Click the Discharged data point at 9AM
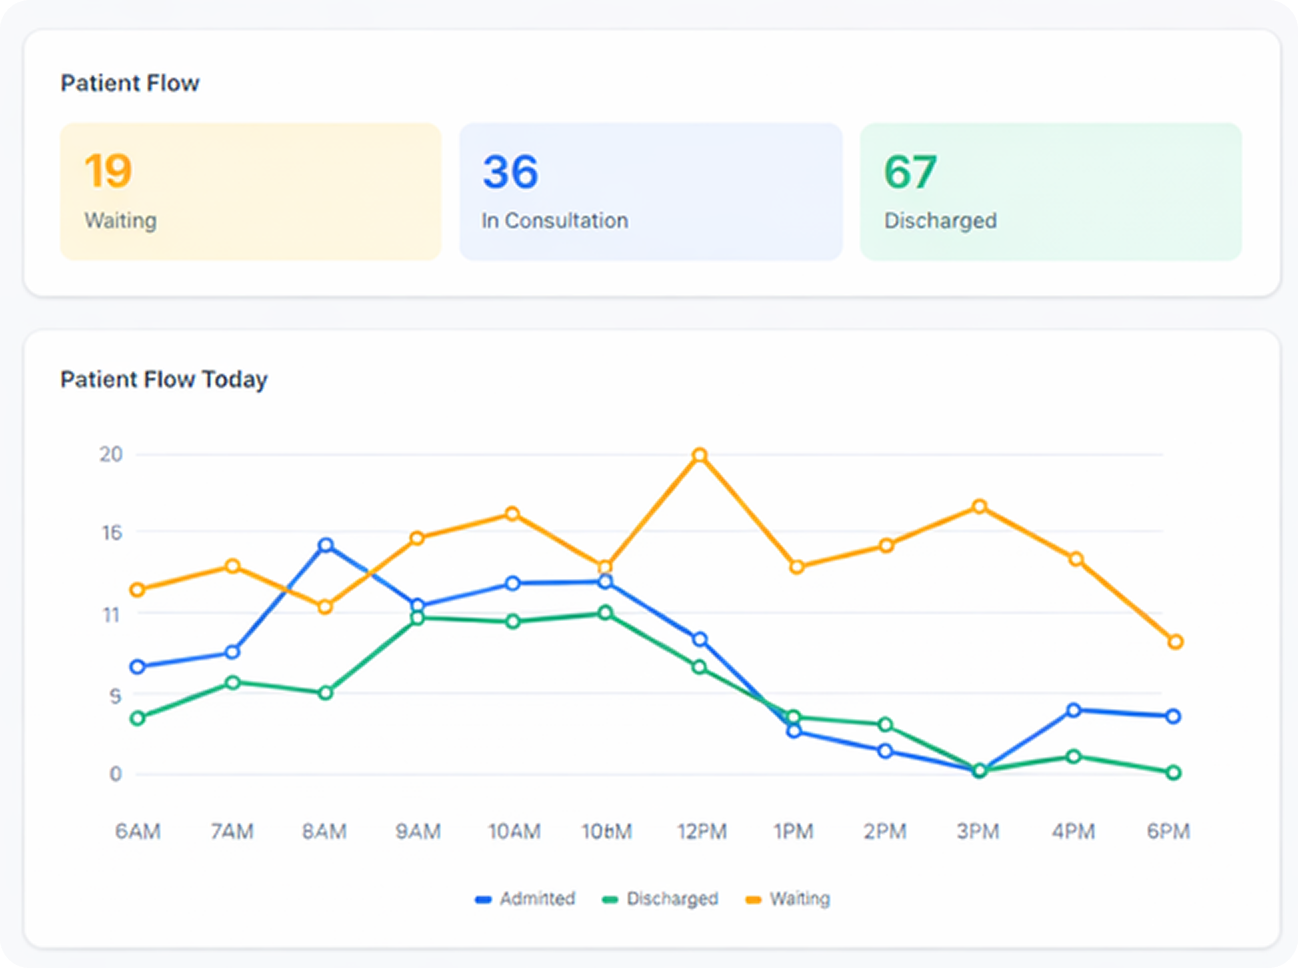 (x=418, y=618)
